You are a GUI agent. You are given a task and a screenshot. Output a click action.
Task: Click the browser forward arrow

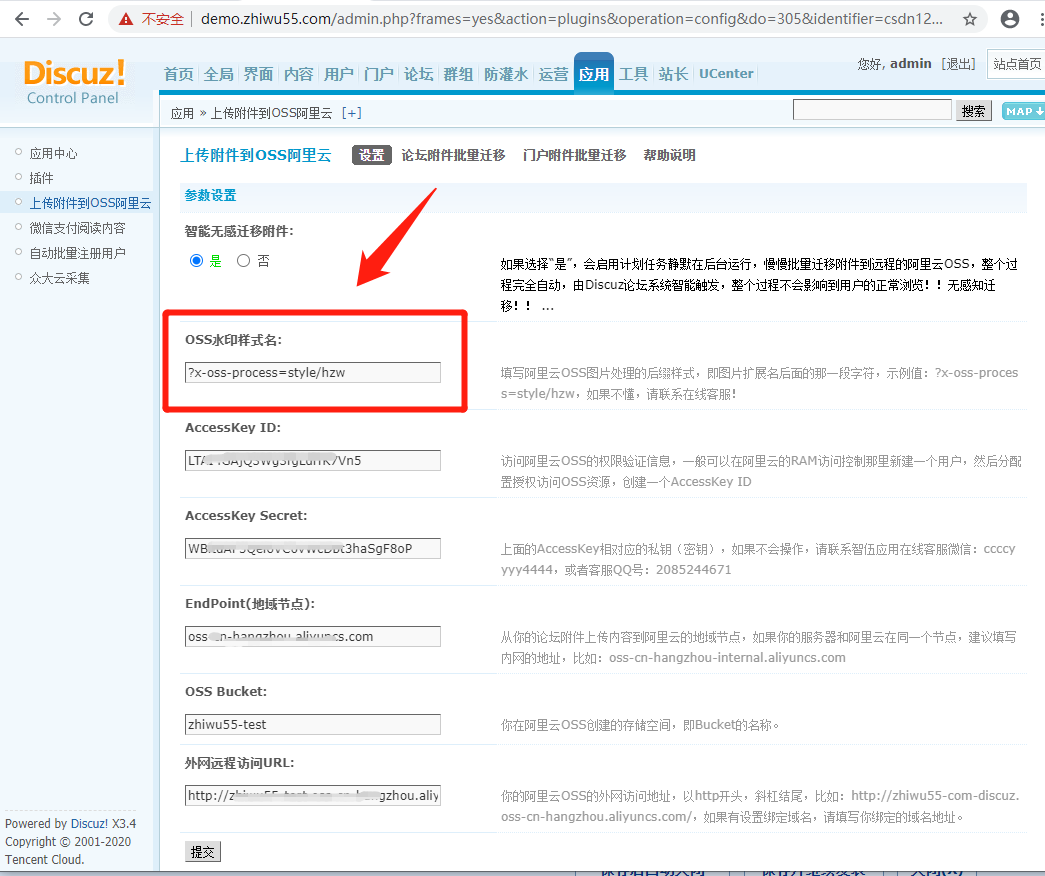pos(54,19)
